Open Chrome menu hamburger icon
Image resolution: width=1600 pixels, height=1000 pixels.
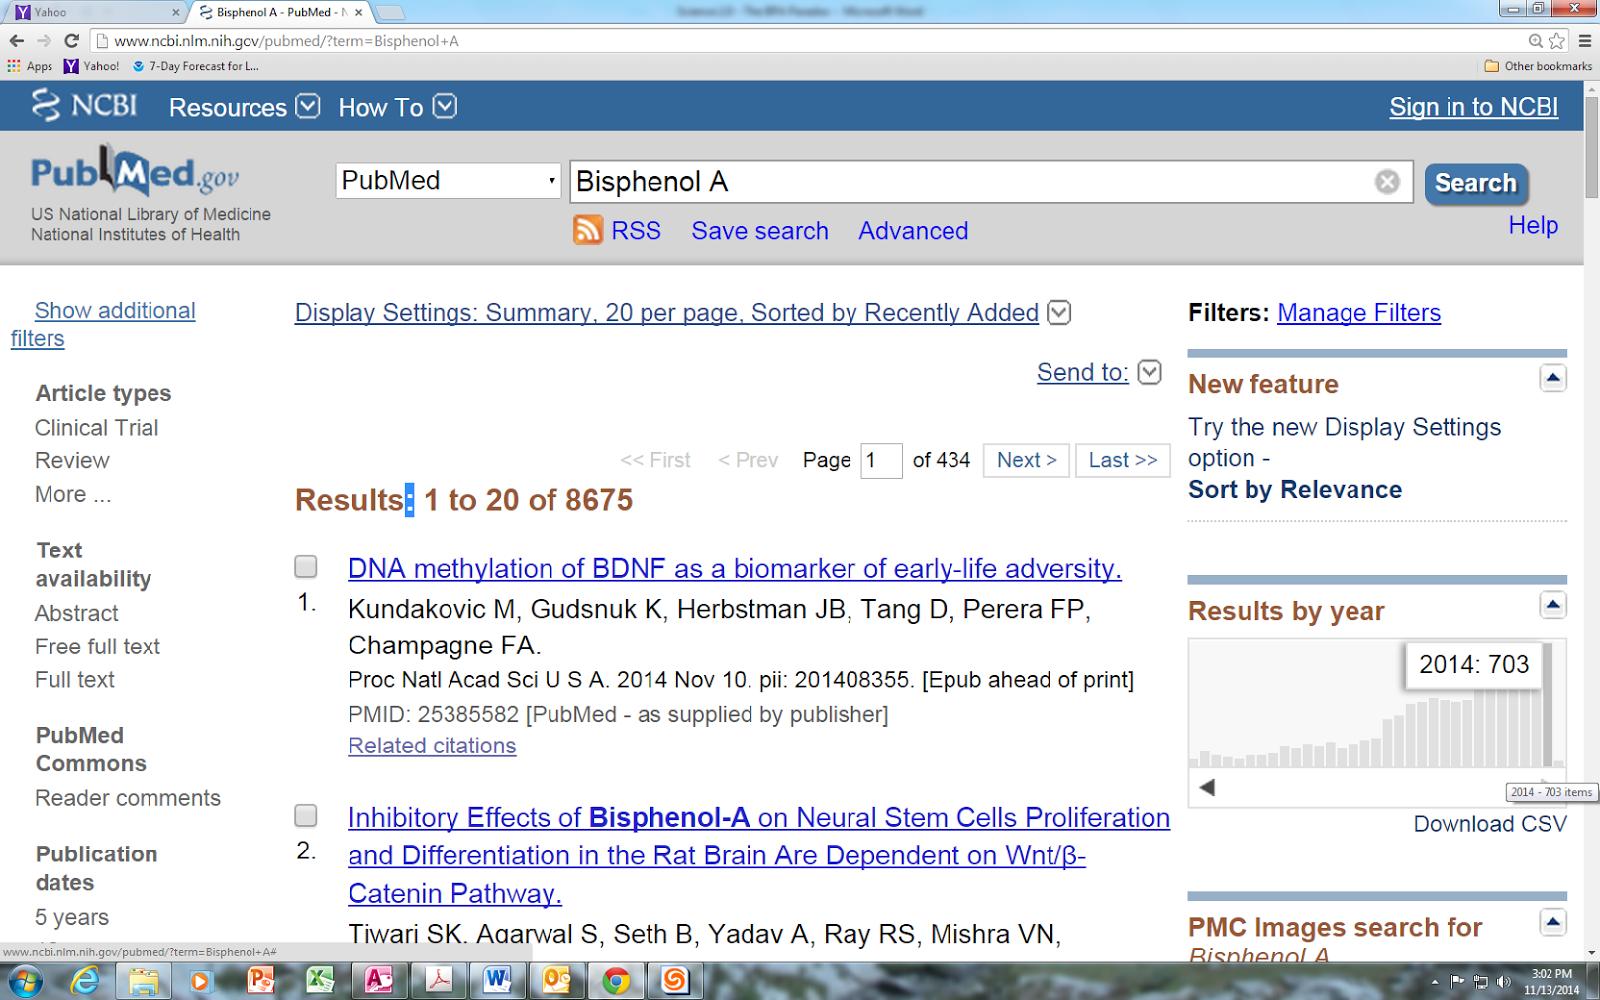1584,41
